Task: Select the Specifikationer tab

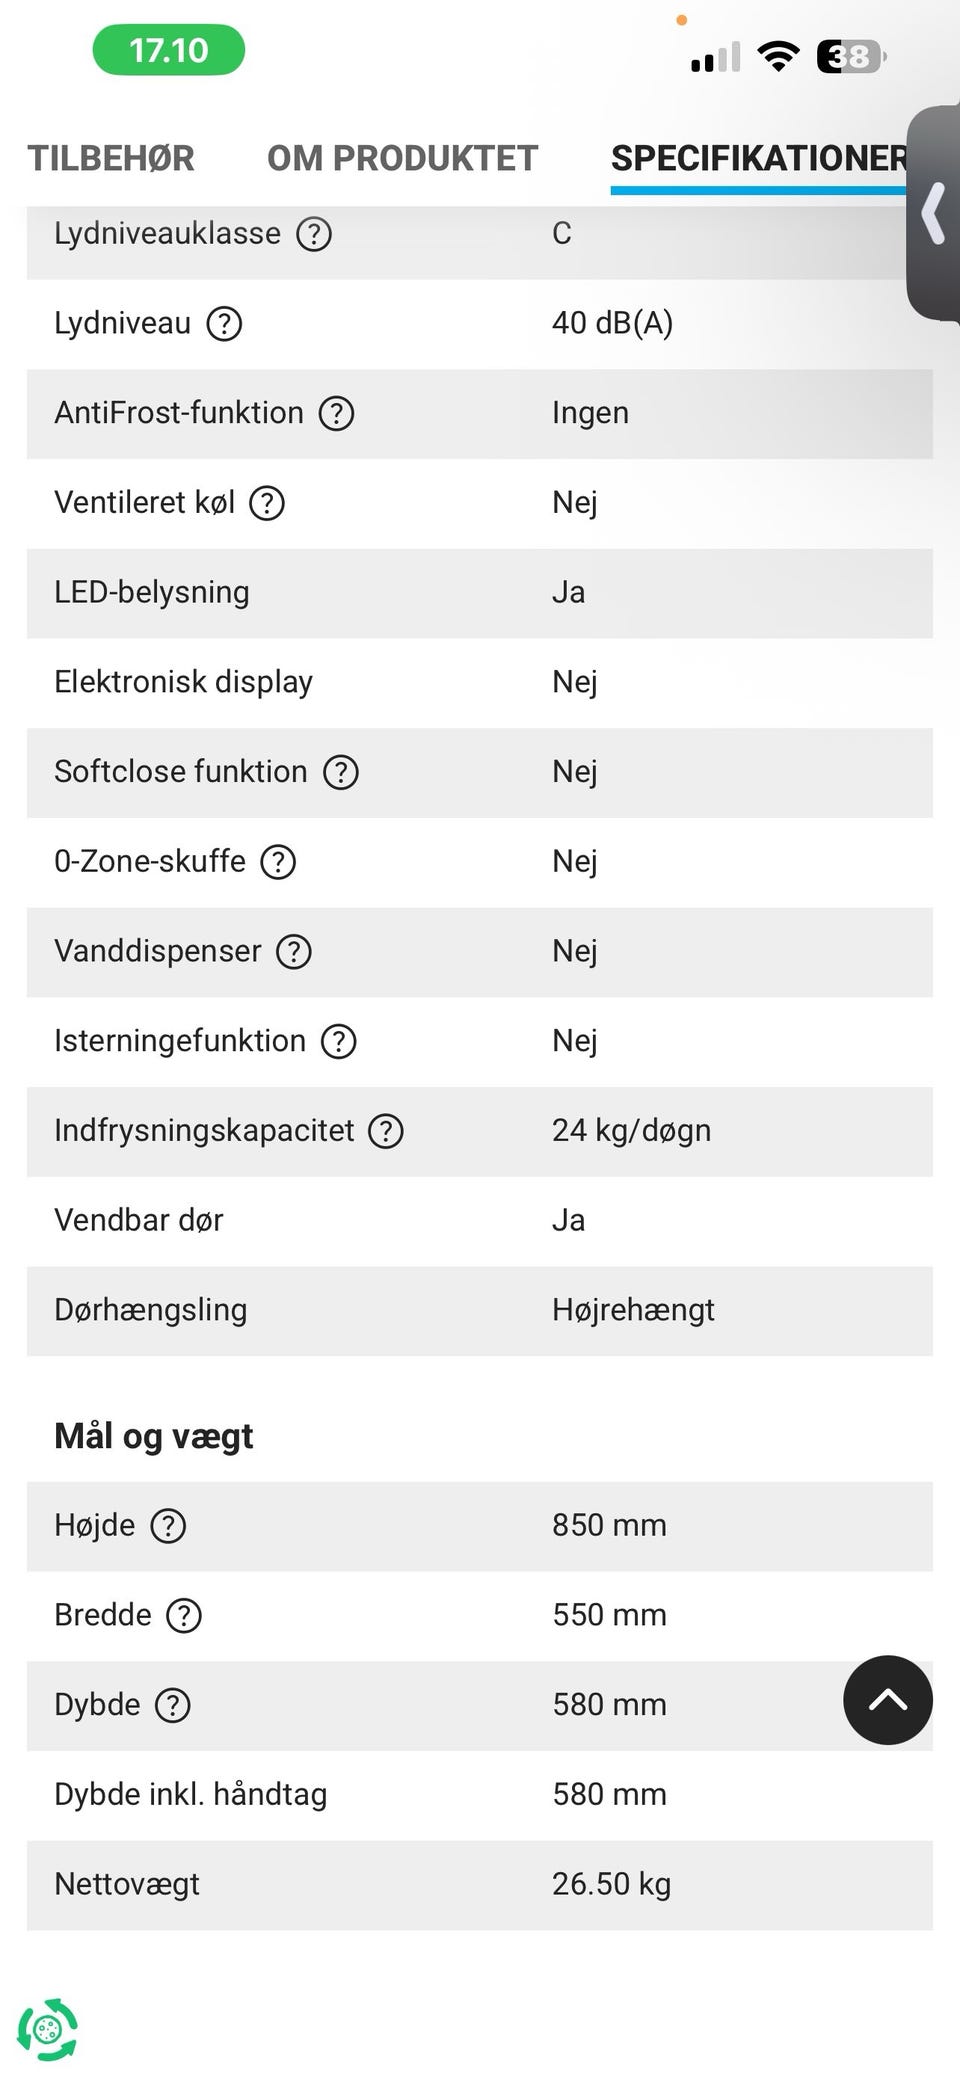Action: pyautogui.click(x=759, y=158)
